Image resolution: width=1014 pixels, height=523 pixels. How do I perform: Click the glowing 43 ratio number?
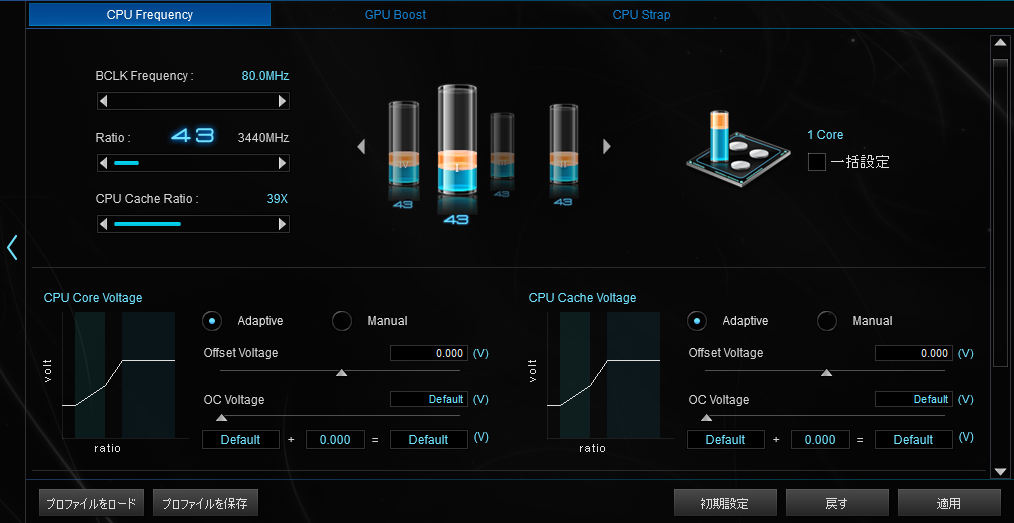tap(192, 136)
